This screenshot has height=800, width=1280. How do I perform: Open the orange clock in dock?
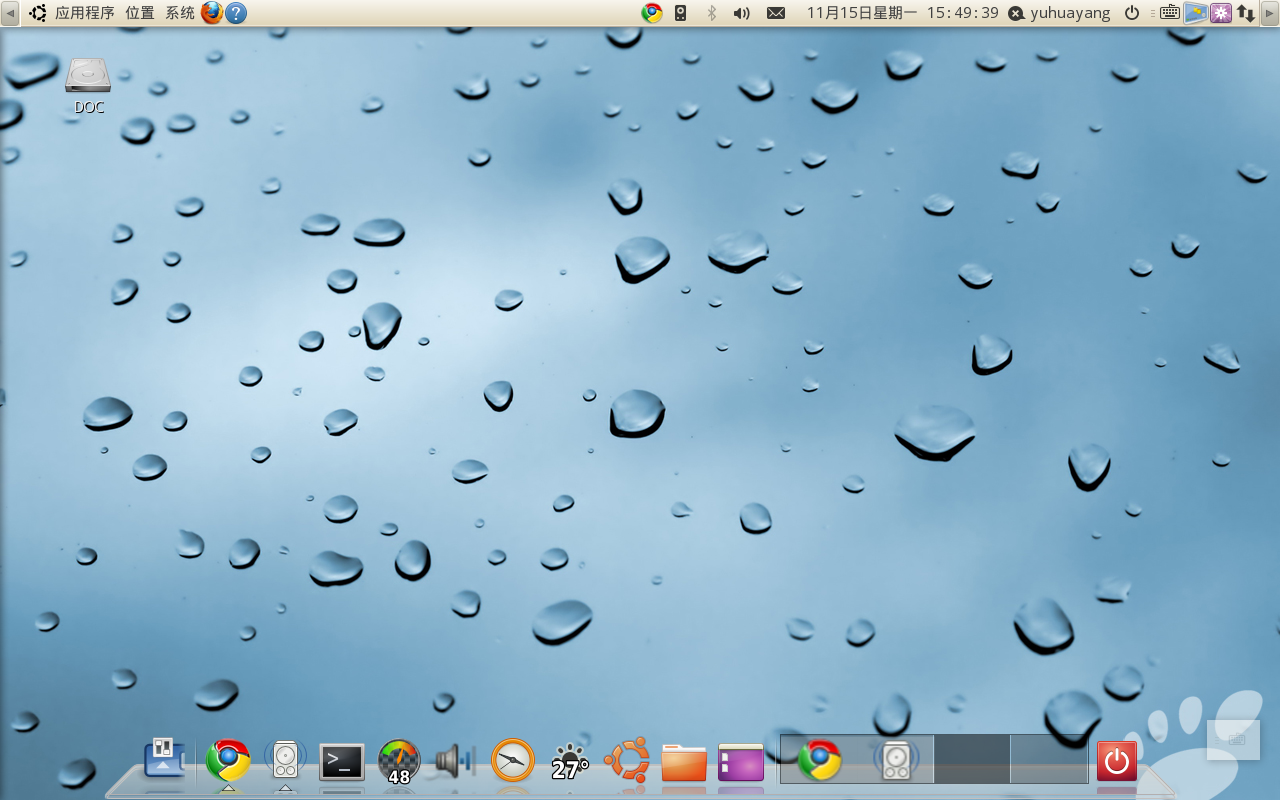coord(513,760)
